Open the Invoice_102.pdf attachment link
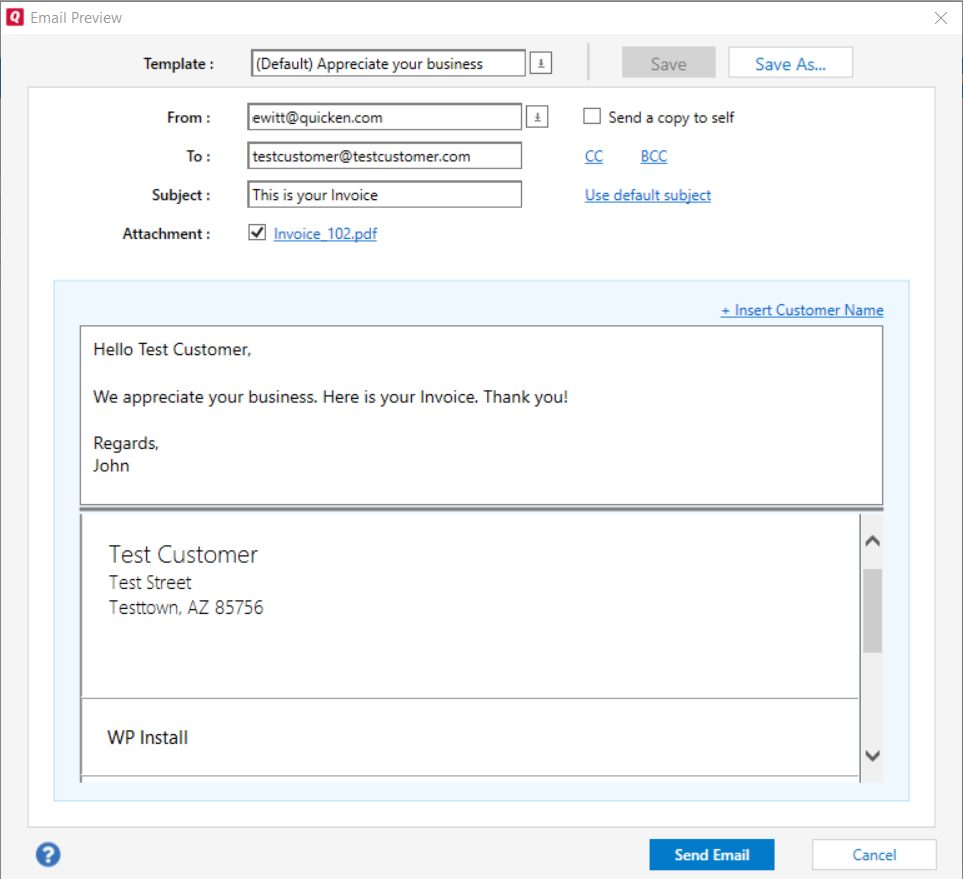Image resolution: width=963 pixels, height=879 pixels. tap(325, 232)
